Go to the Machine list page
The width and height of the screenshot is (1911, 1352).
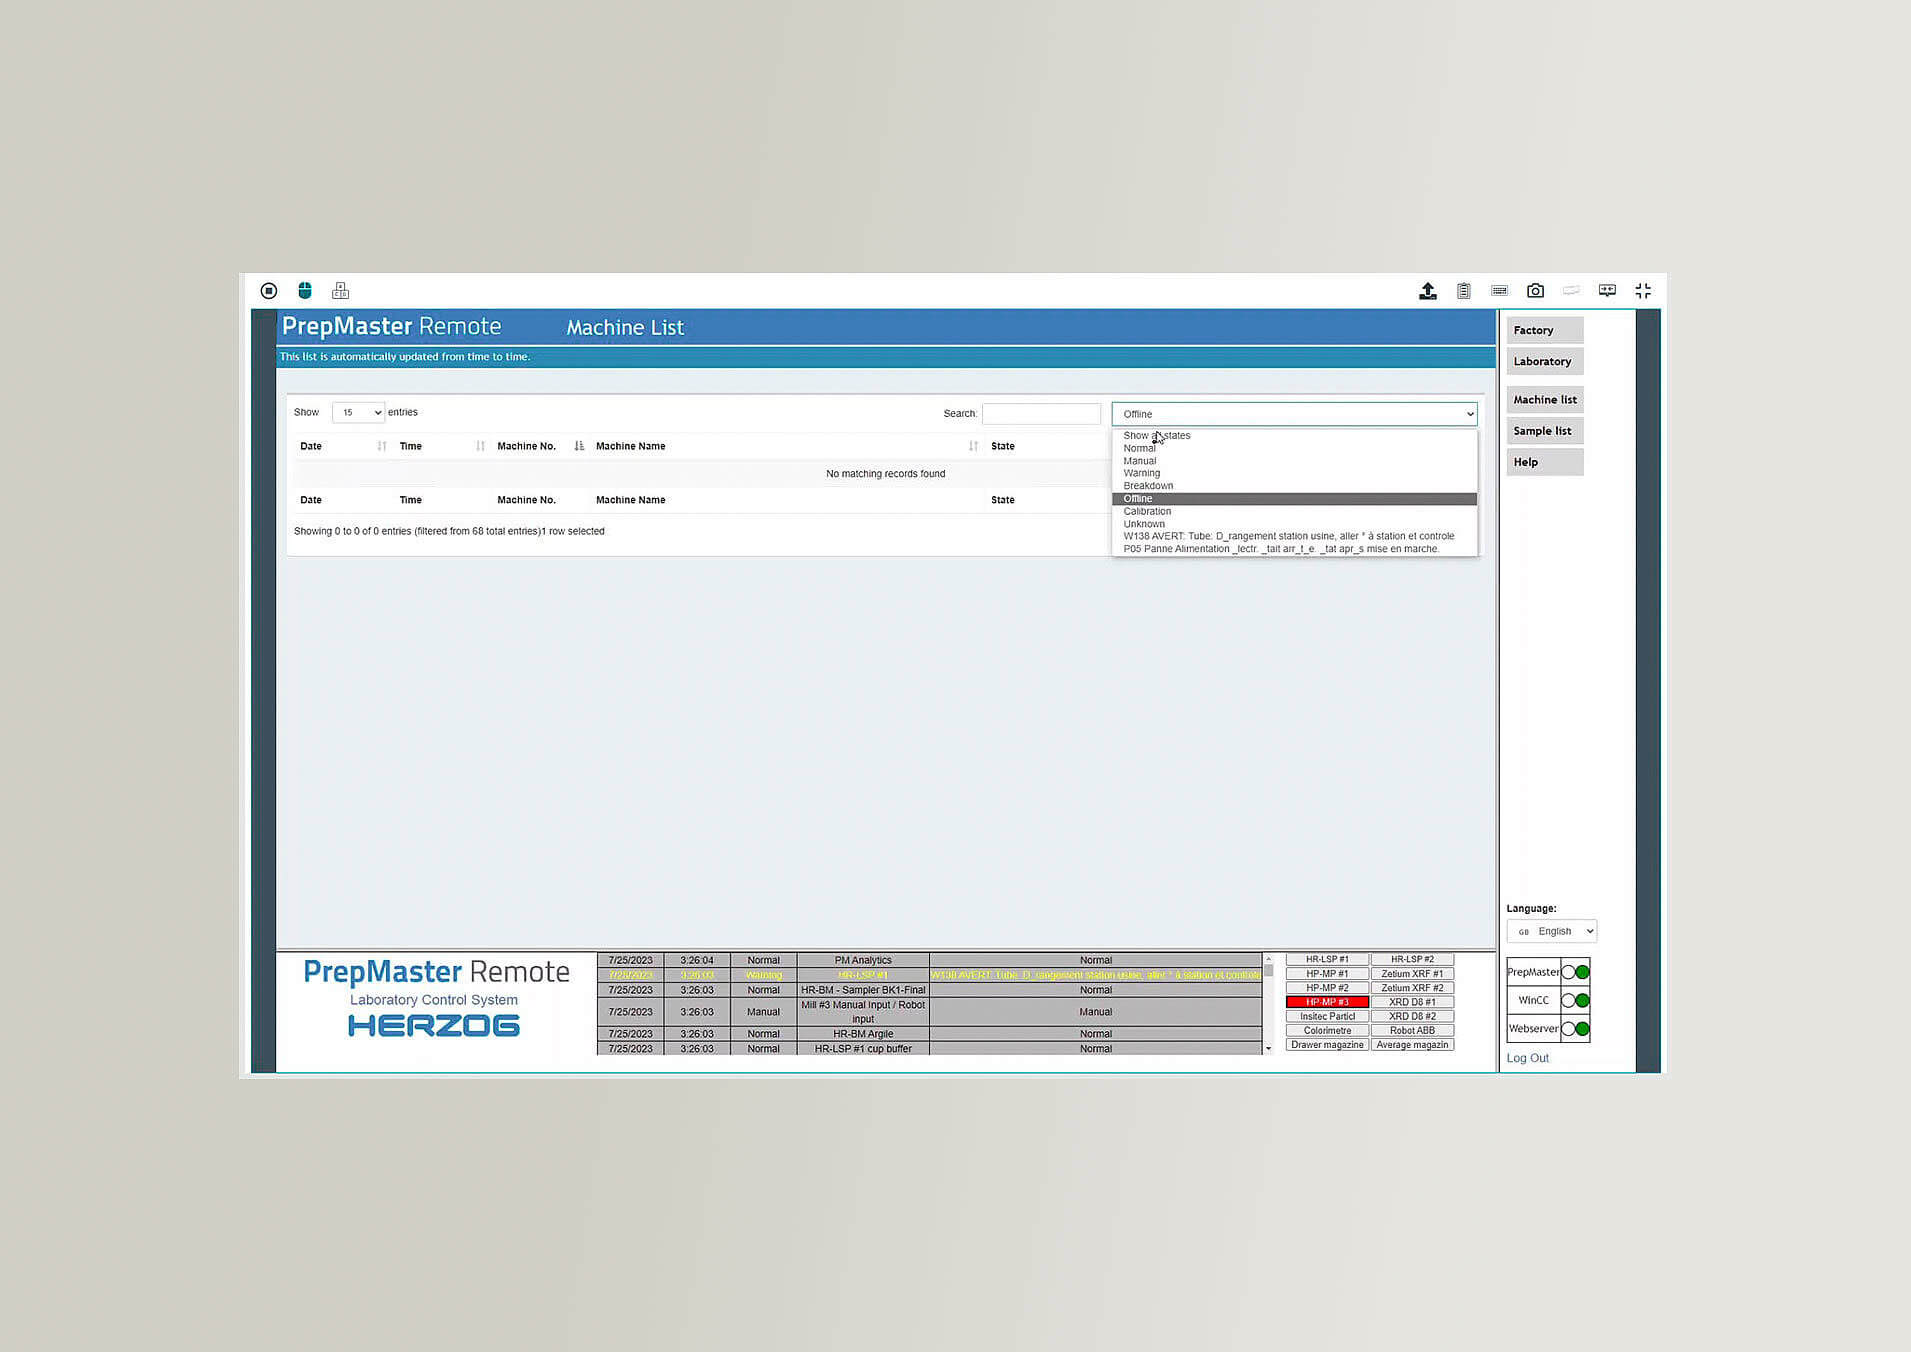(1544, 400)
